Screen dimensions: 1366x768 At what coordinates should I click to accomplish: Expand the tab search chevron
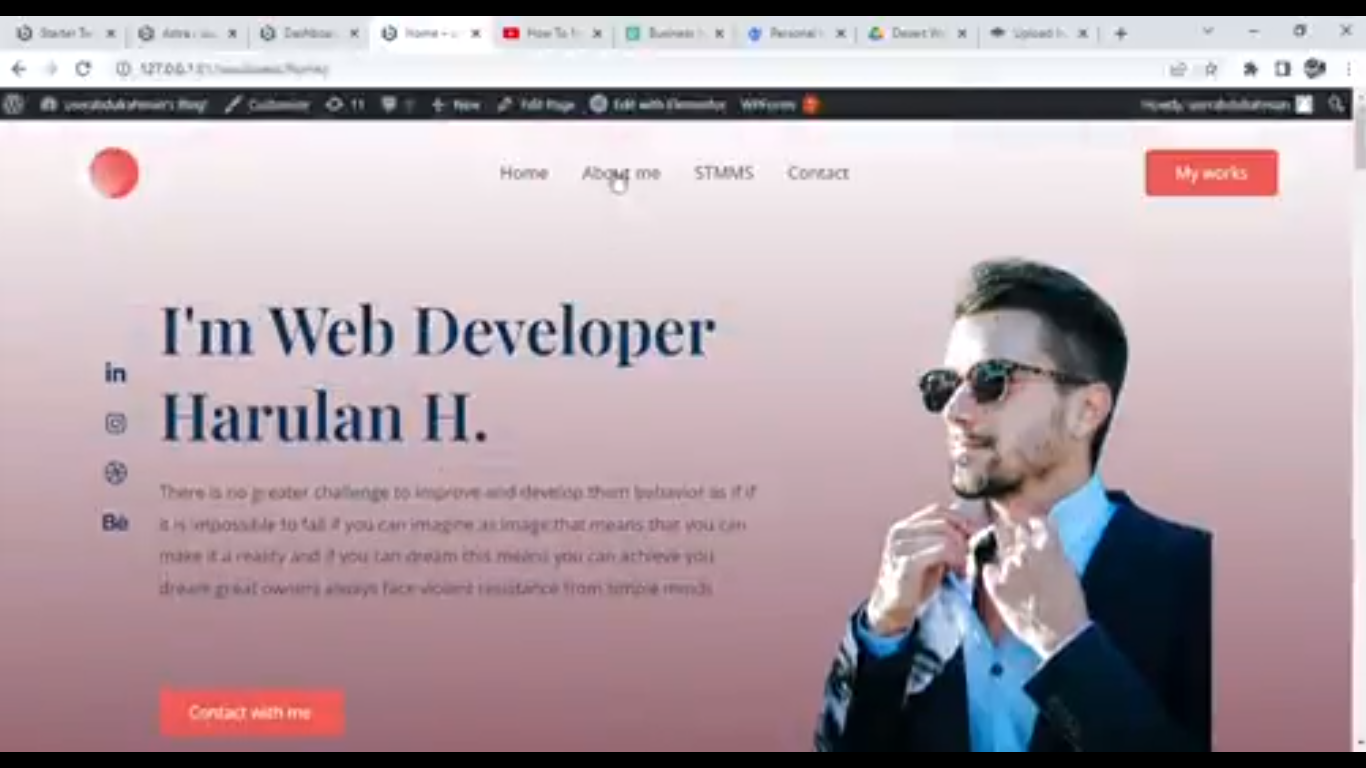[1207, 32]
